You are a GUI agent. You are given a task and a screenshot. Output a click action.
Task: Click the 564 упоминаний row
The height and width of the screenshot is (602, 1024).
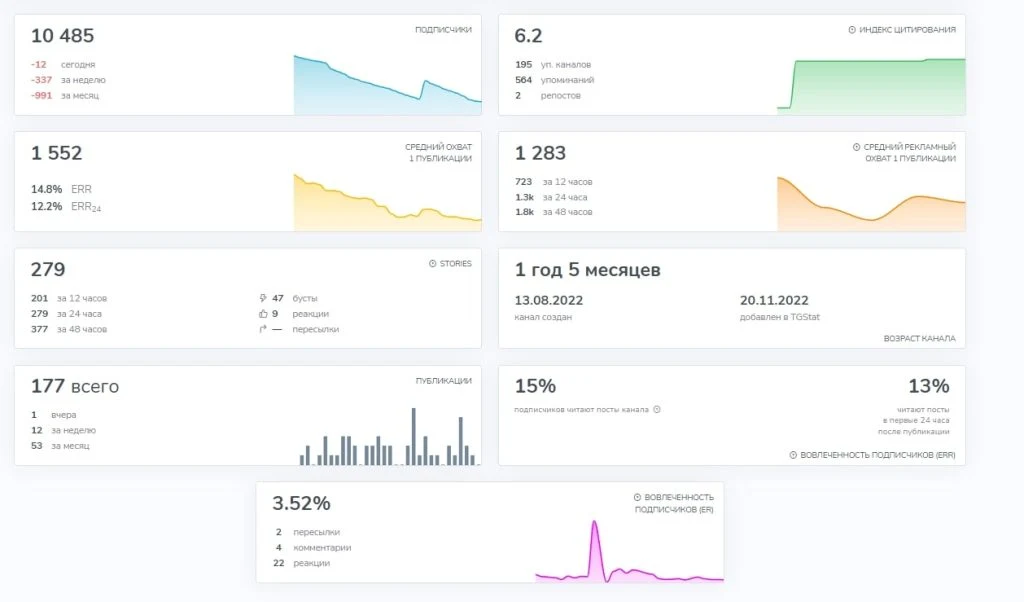point(554,80)
